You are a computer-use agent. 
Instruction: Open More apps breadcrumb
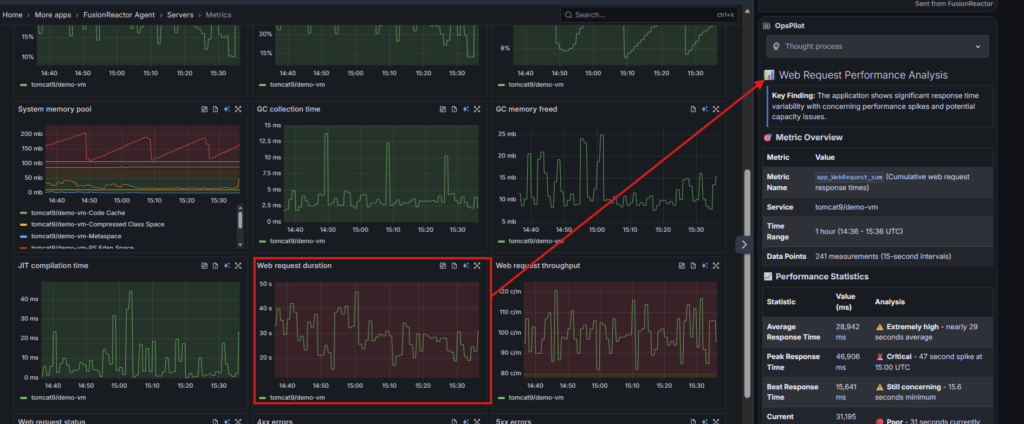(x=53, y=14)
